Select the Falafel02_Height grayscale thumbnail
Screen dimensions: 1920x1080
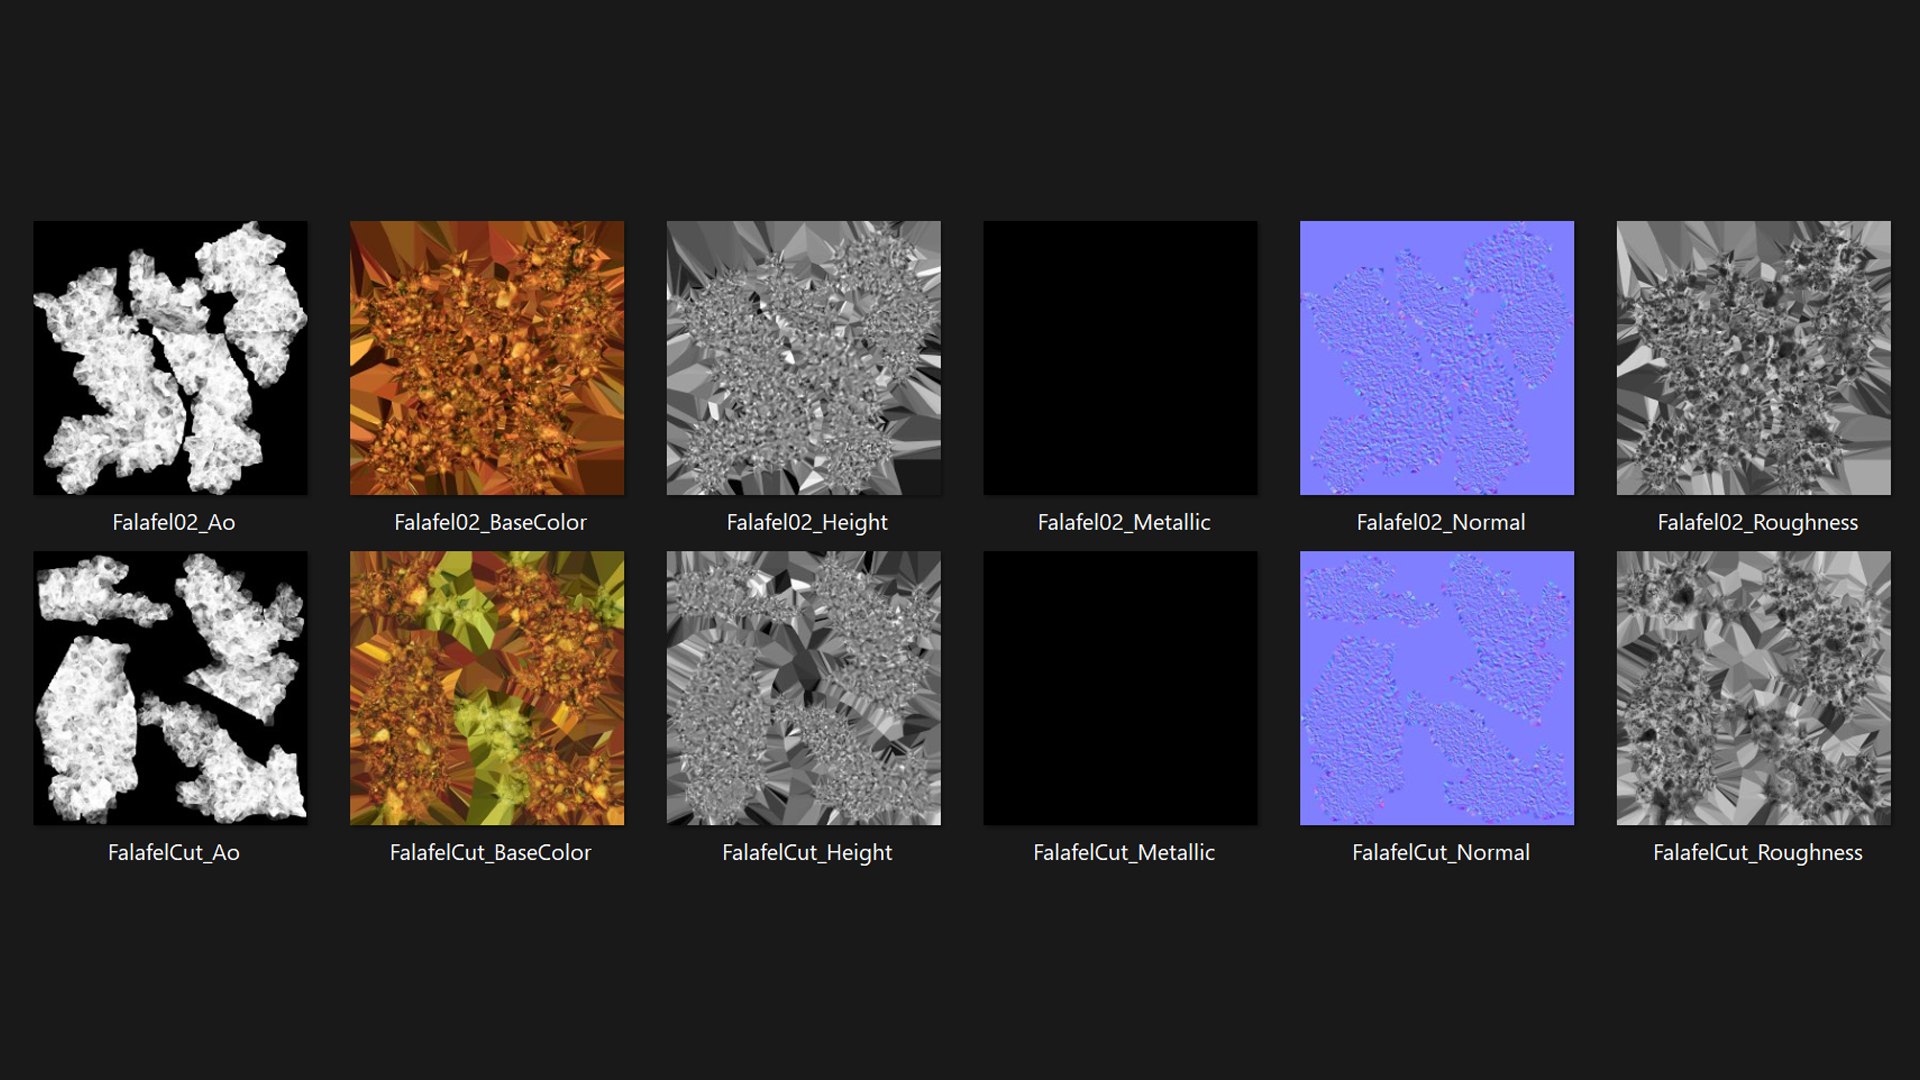pos(804,358)
